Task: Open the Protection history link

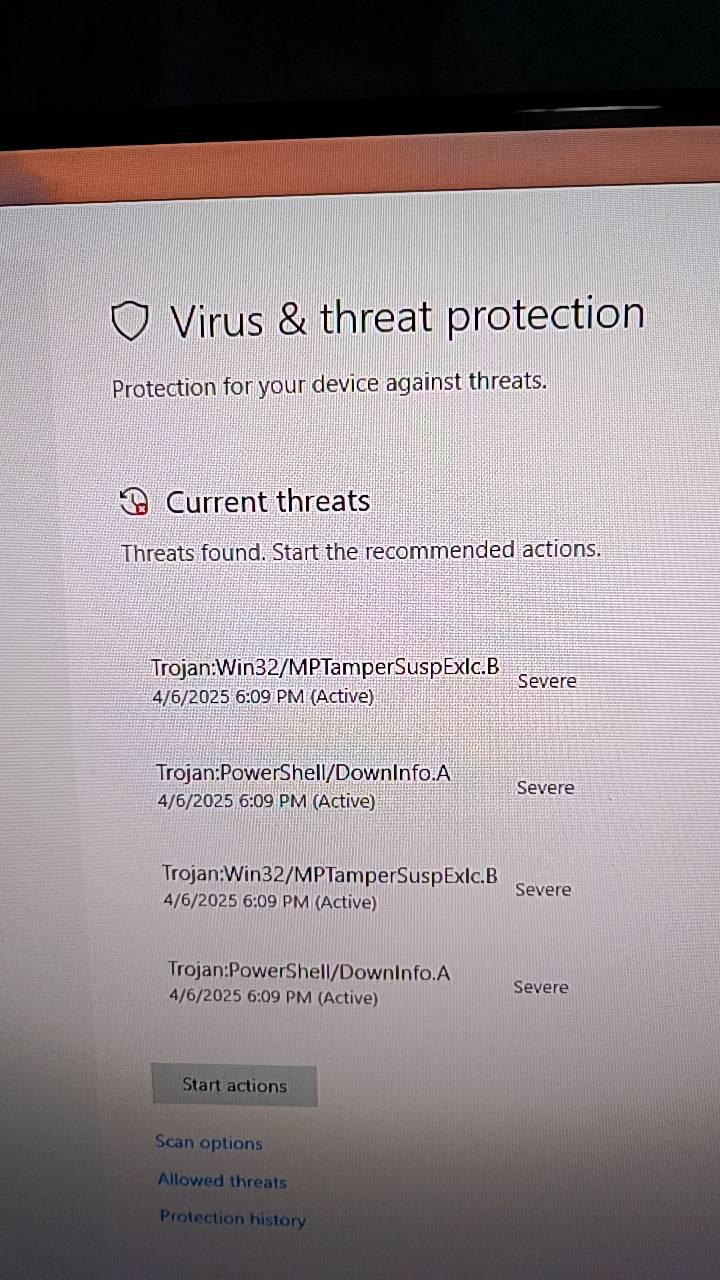Action: 233,1218
